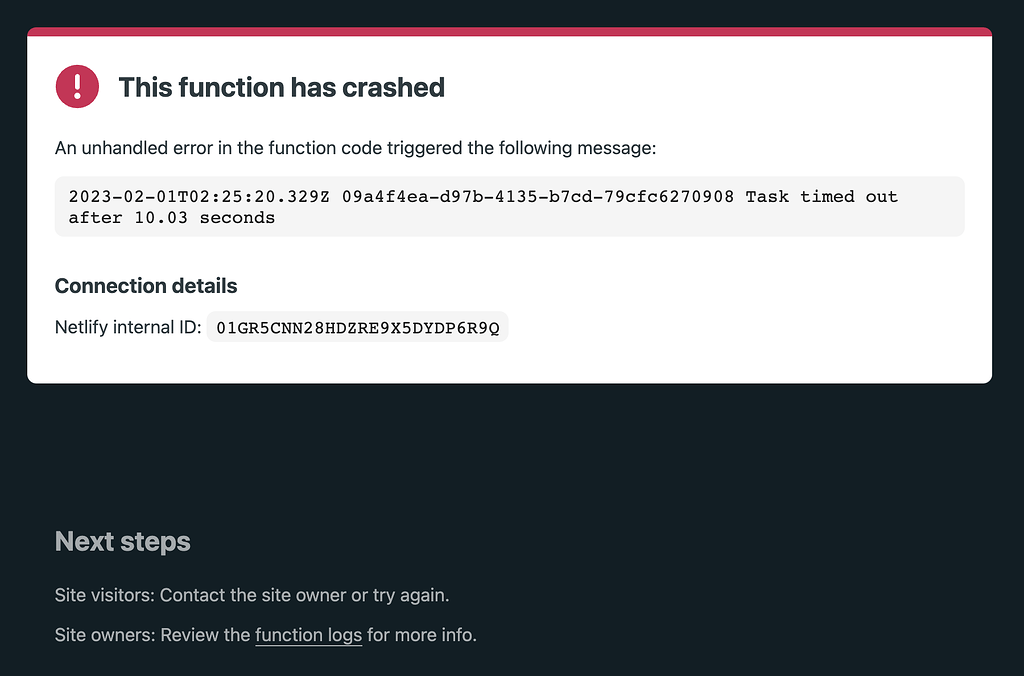Click the error timestamp 2023-02-01T02:25:20.329Z
This screenshot has width=1024, height=676.
click(x=199, y=197)
